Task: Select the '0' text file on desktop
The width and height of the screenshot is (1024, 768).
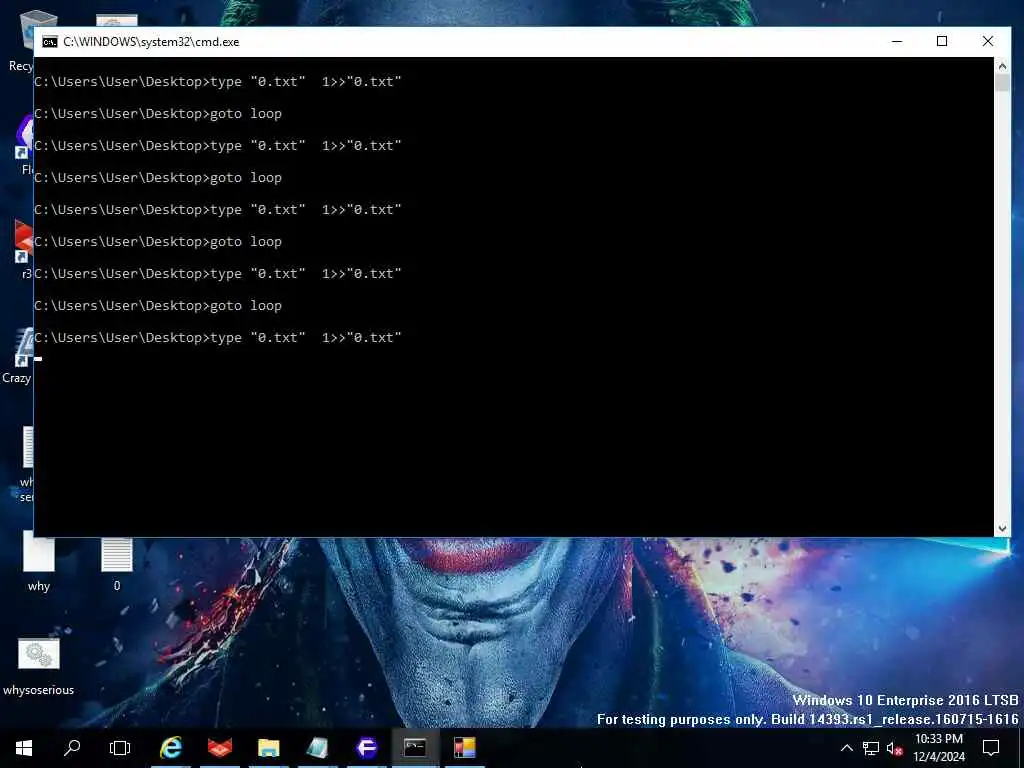Action: tap(117, 564)
